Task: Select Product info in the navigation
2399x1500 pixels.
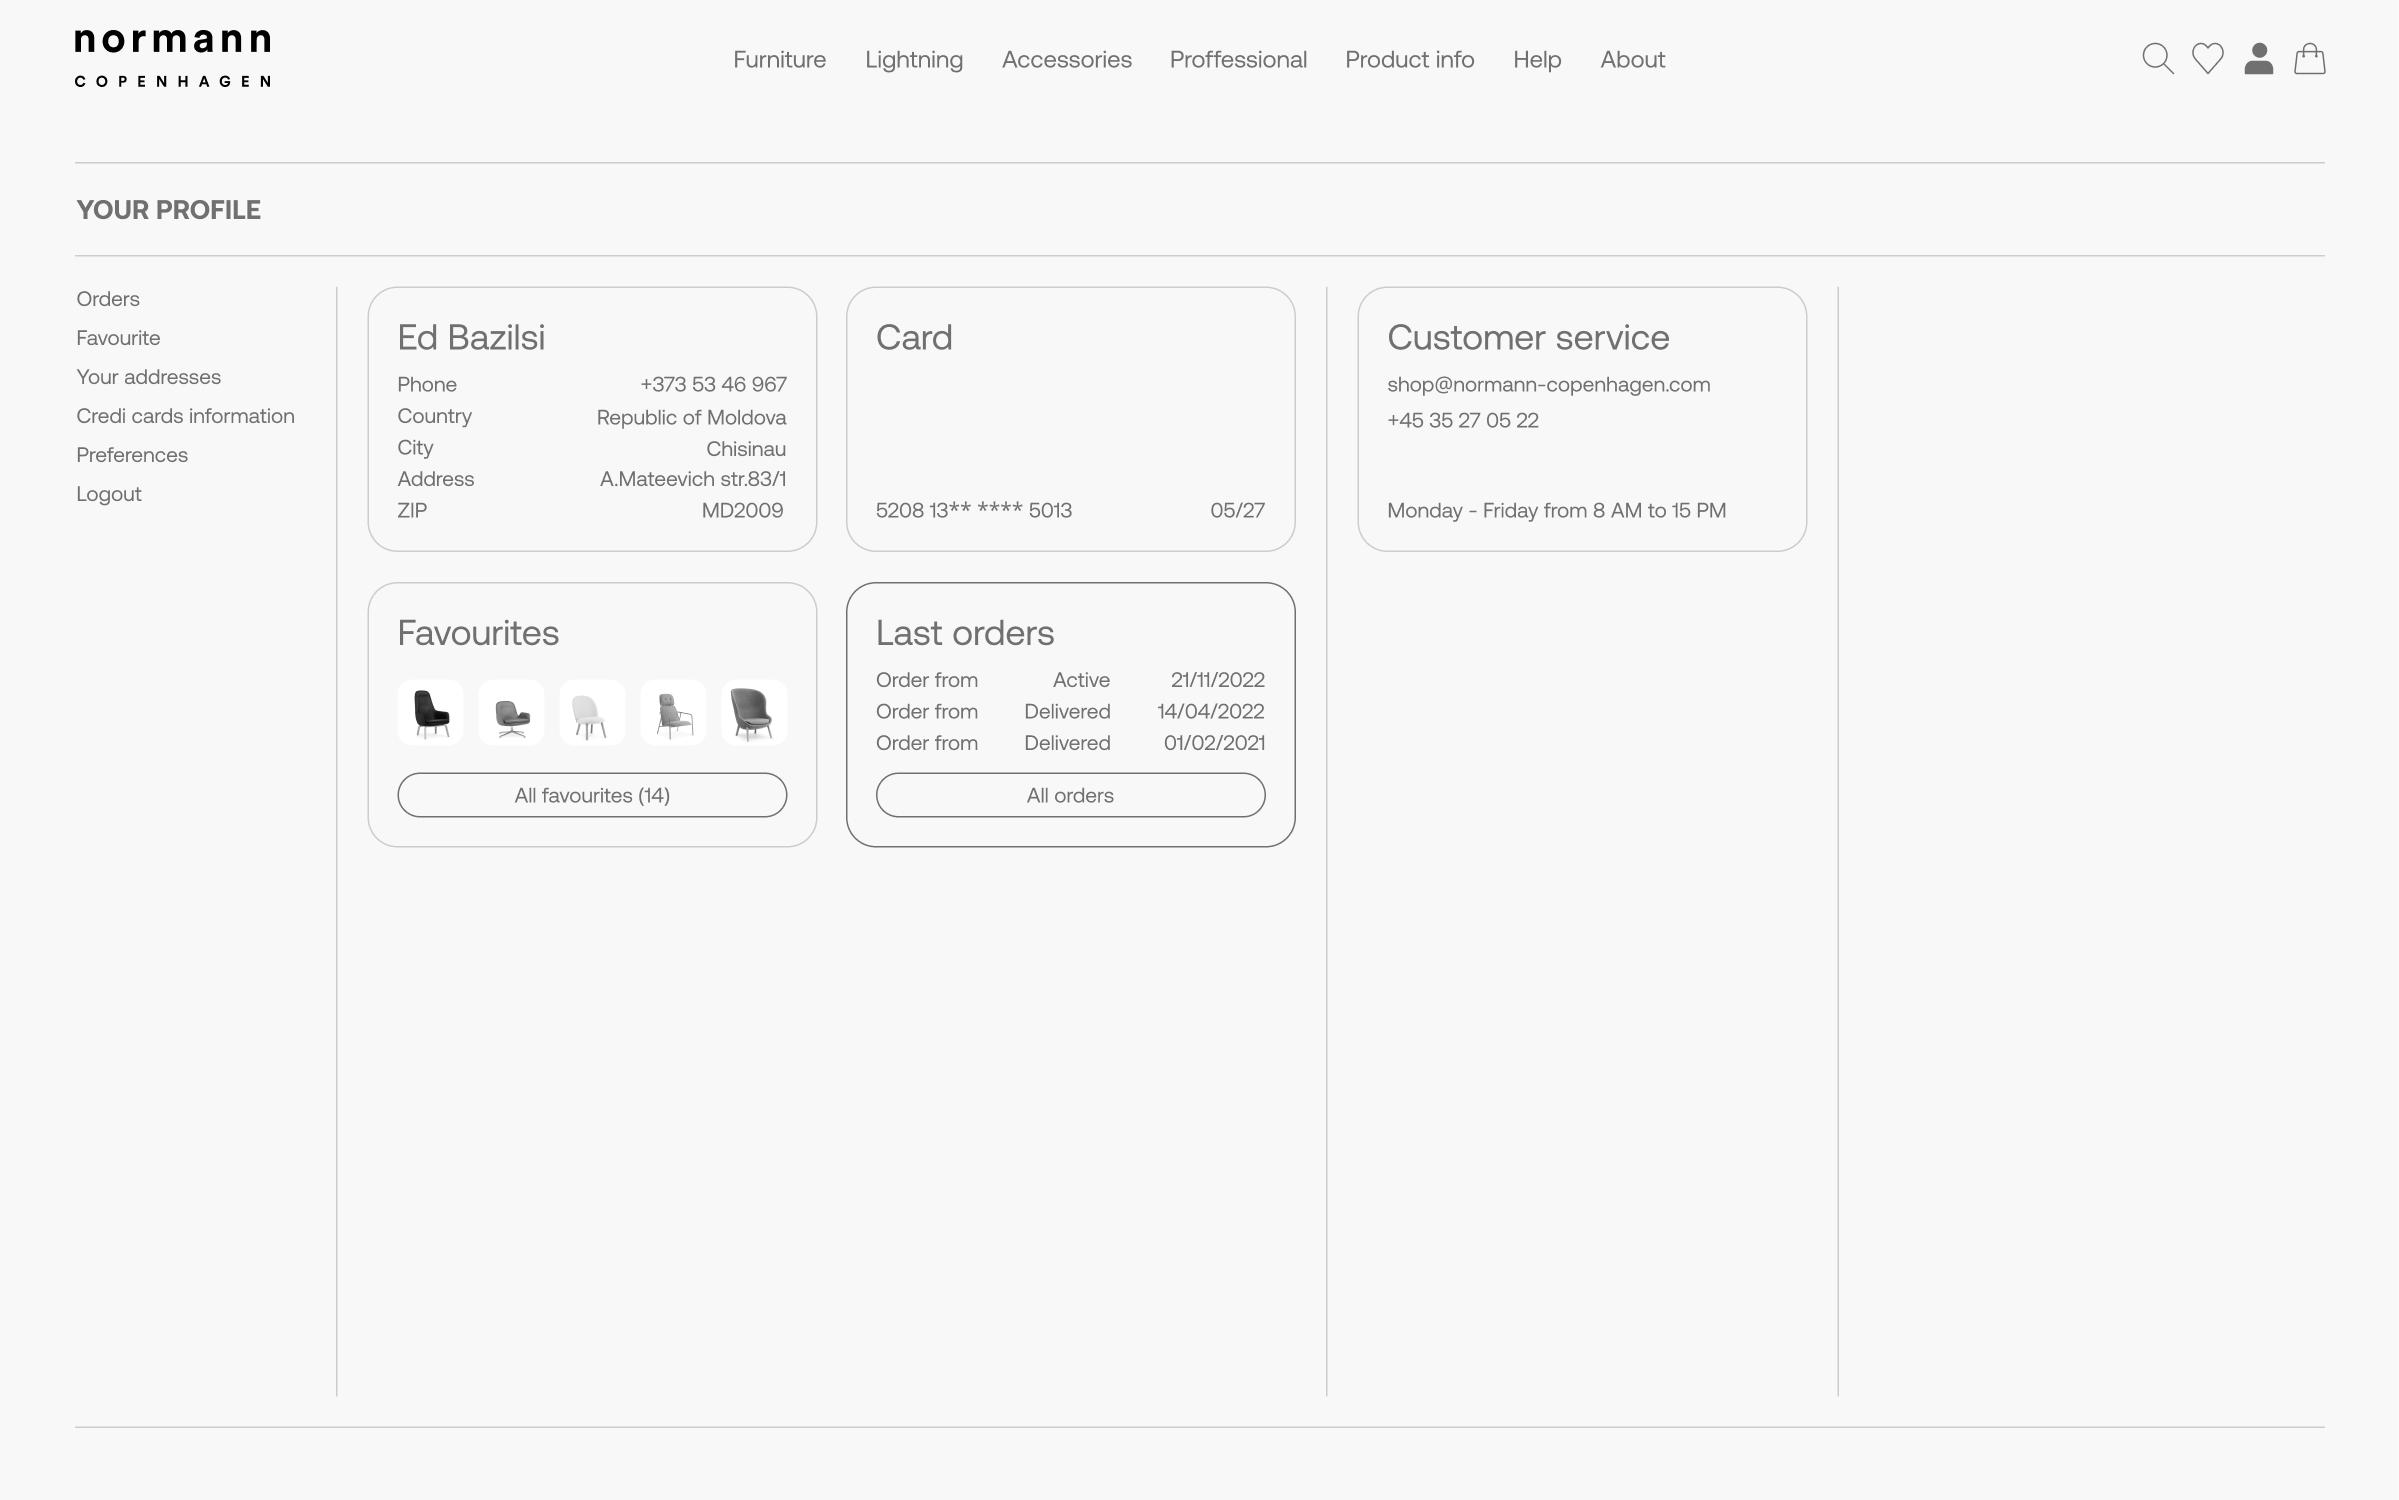Action: tap(1409, 59)
